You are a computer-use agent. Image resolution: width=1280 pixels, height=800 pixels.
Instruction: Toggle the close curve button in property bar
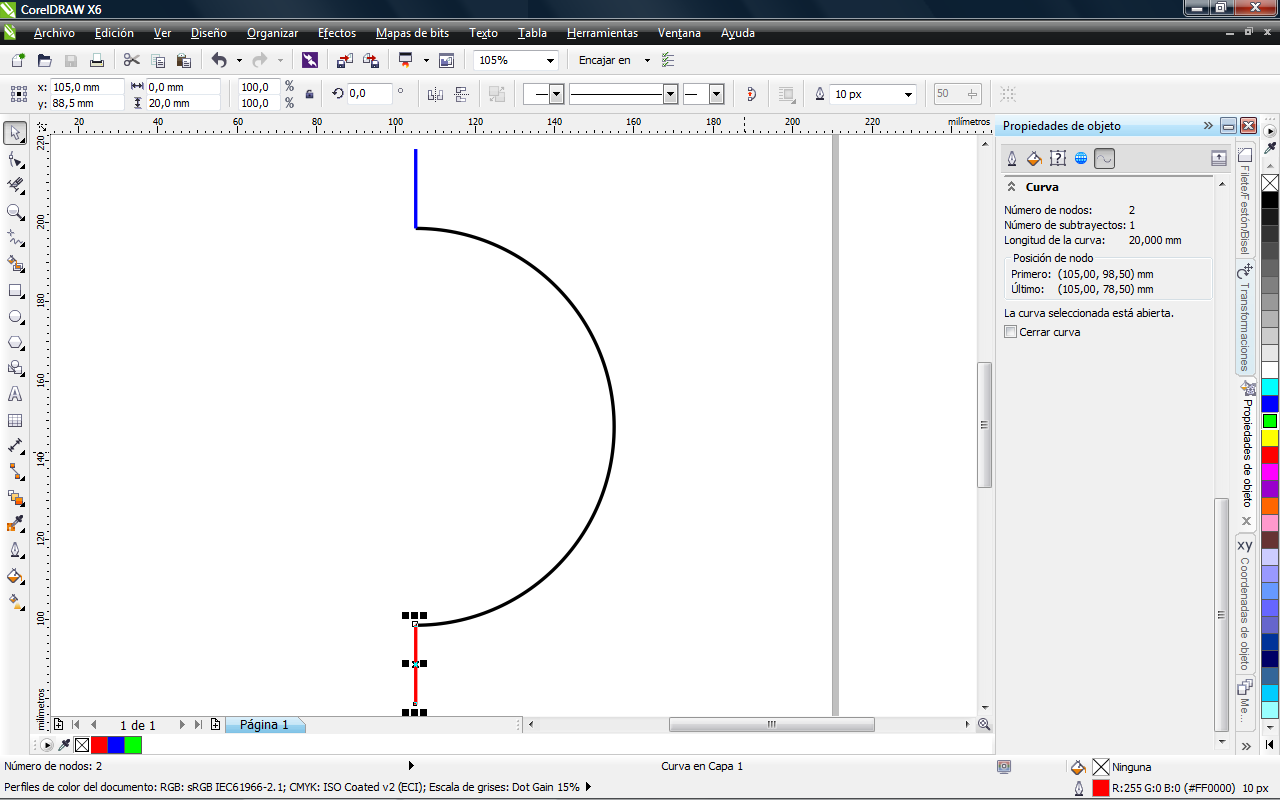click(751, 94)
